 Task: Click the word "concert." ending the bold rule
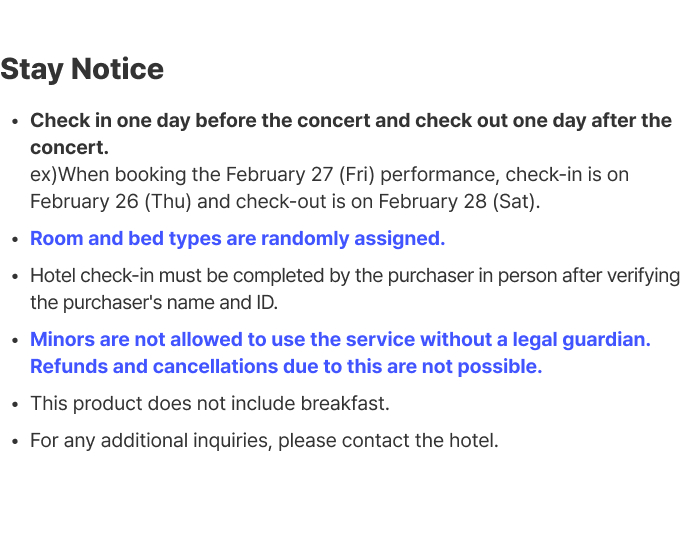click(69, 148)
